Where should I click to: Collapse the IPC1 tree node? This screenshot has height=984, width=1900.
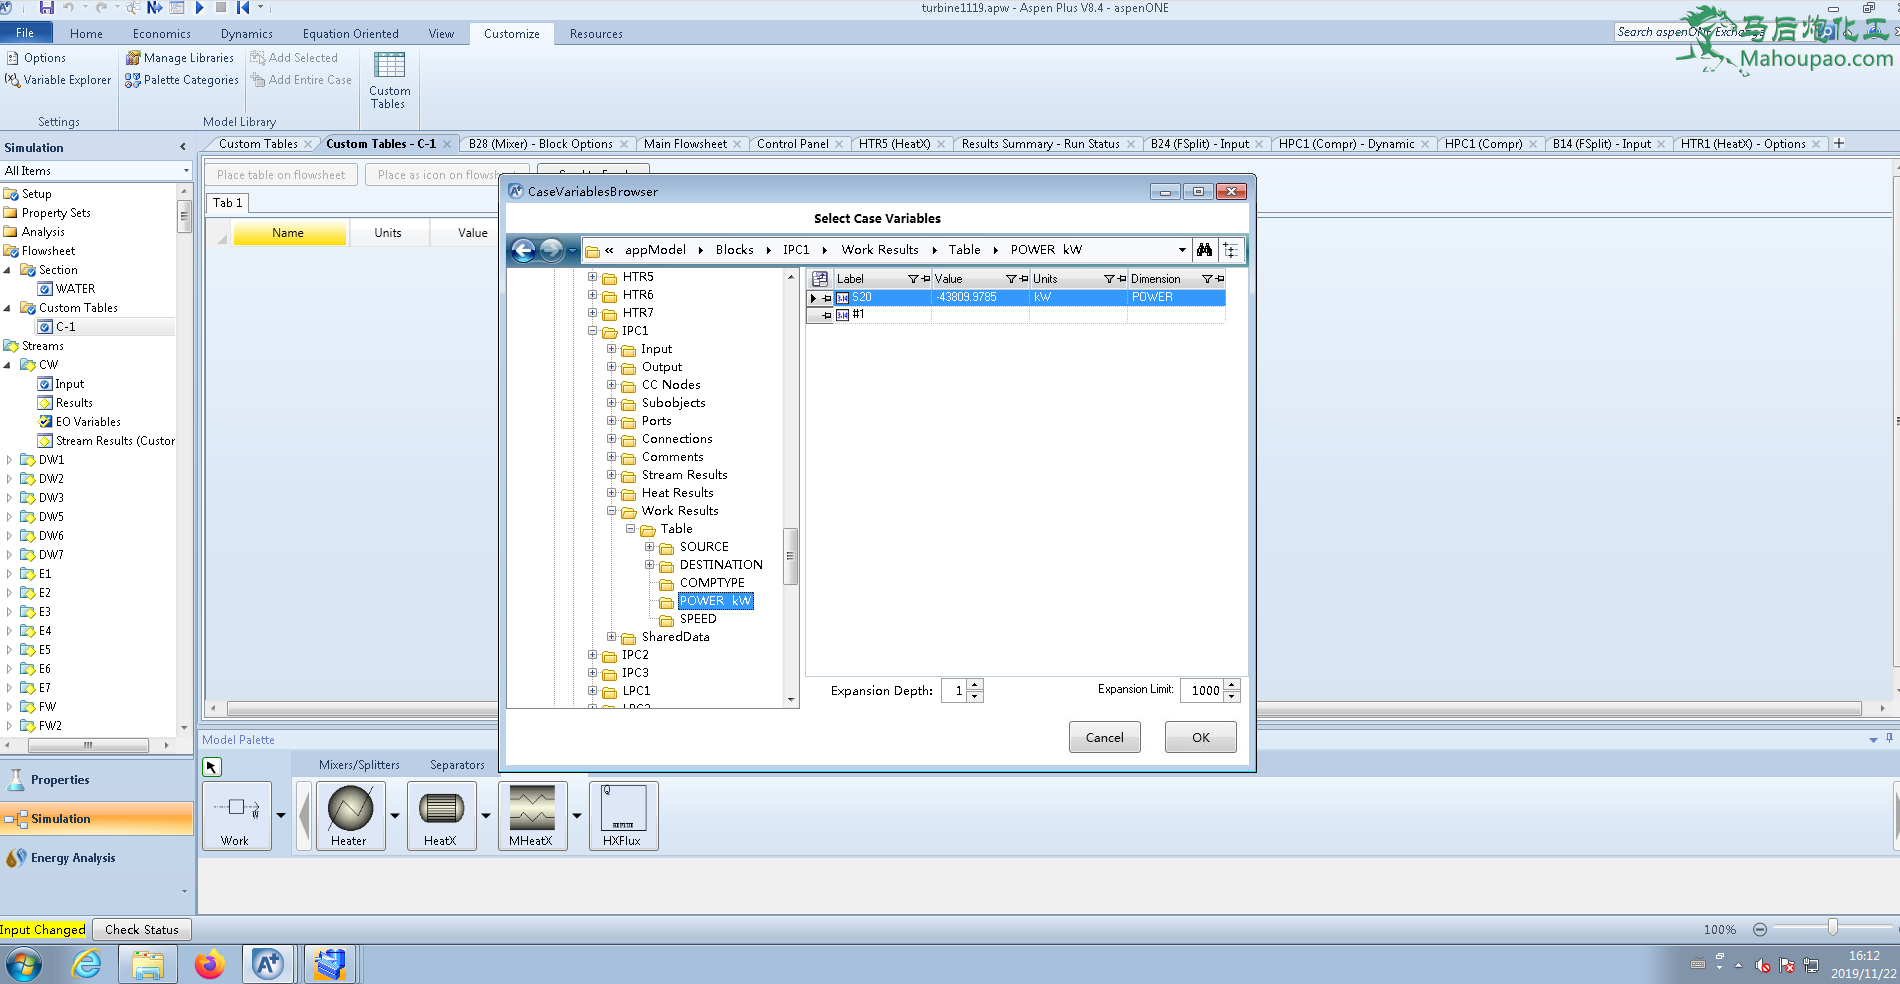click(x=592, y=331)
